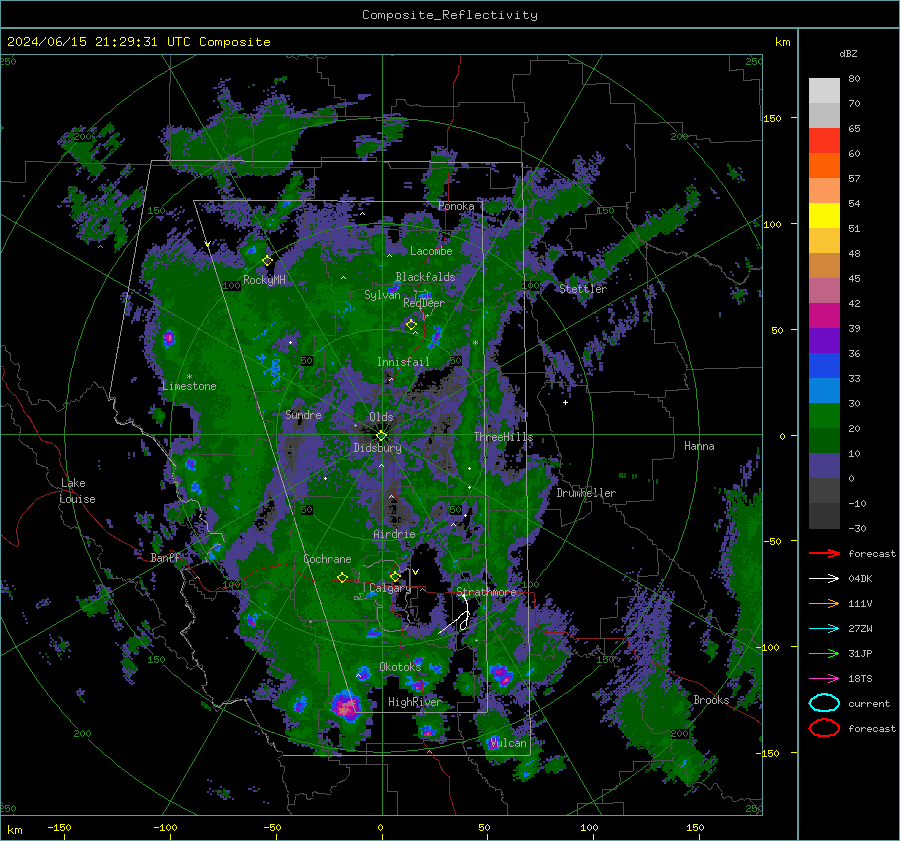900x841 pixels.
Task: Click the Stettler town label
Action: coord(583,289)
